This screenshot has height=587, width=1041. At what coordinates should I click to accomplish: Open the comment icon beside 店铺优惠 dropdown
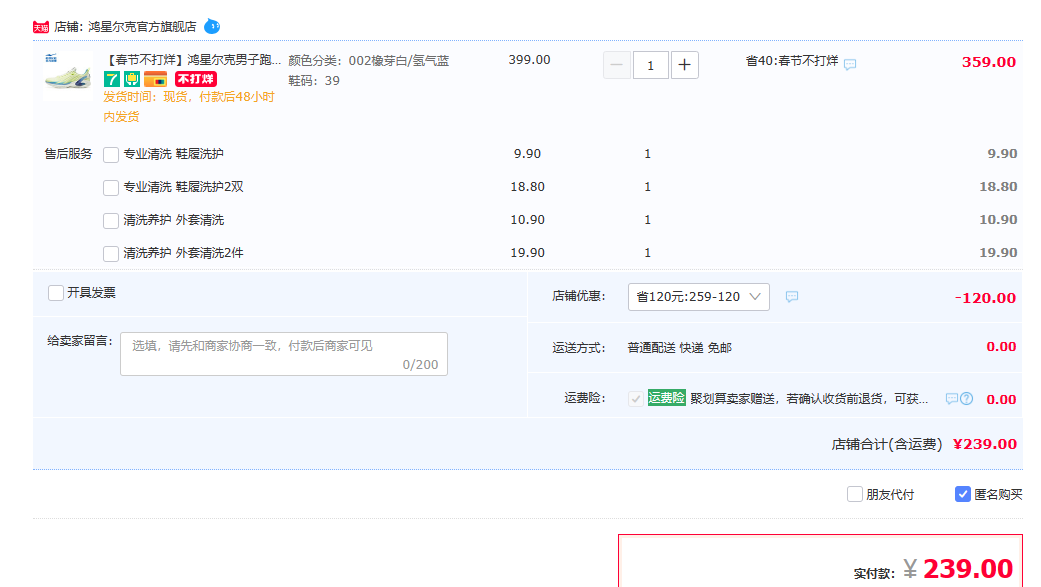[x=791, y=297]
